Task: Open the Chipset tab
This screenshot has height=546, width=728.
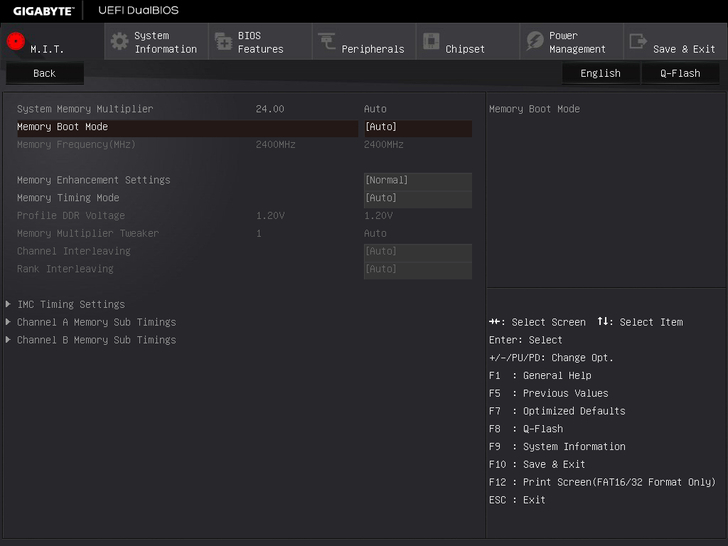Action: pos(465,49)
